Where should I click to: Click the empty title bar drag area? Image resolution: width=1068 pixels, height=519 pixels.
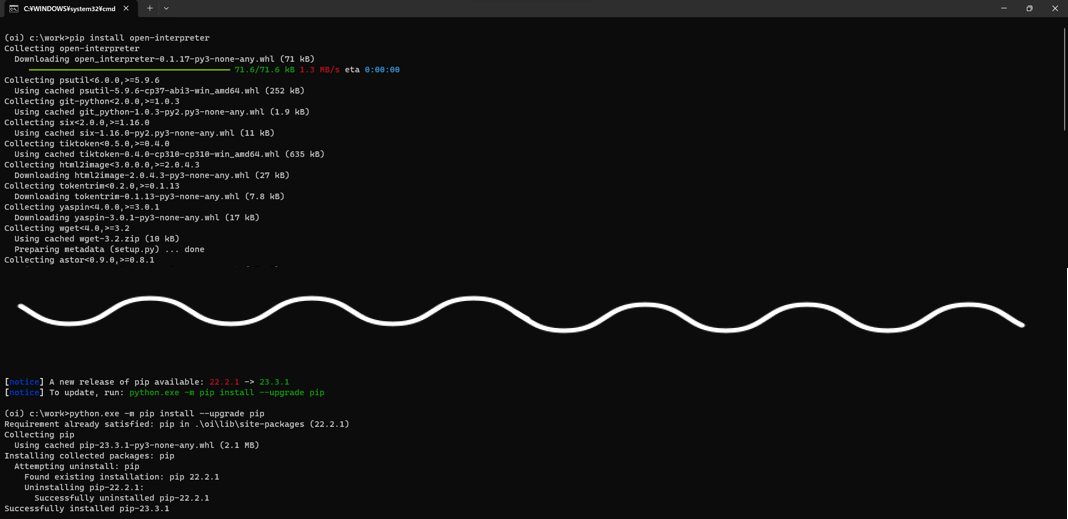(580, 8)
